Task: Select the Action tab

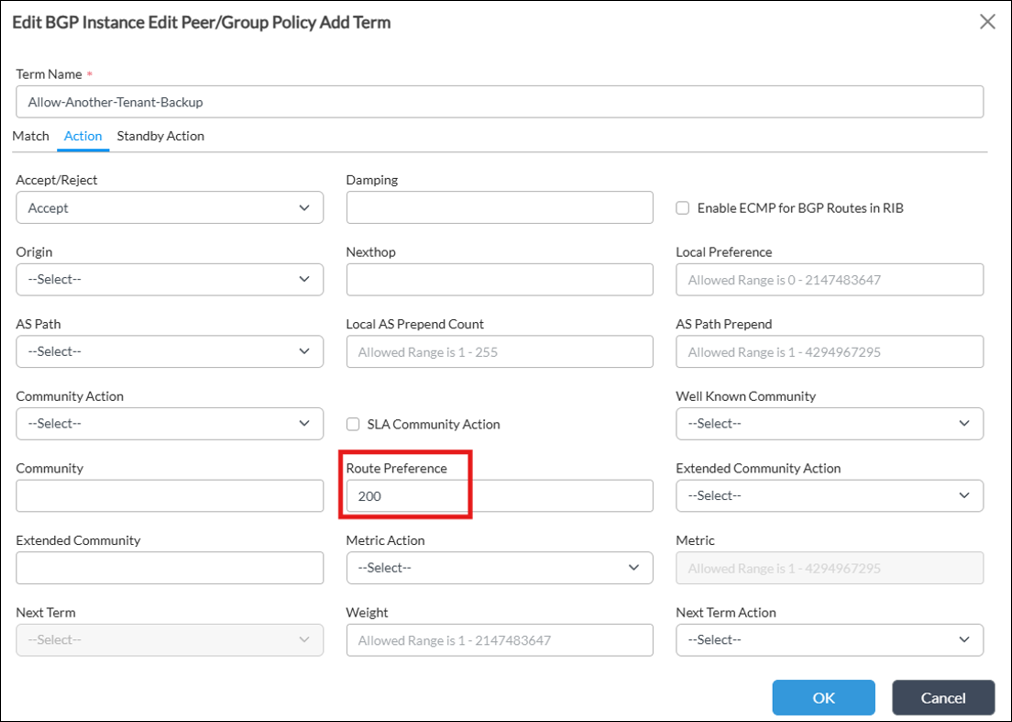Action: click(83, 136)
